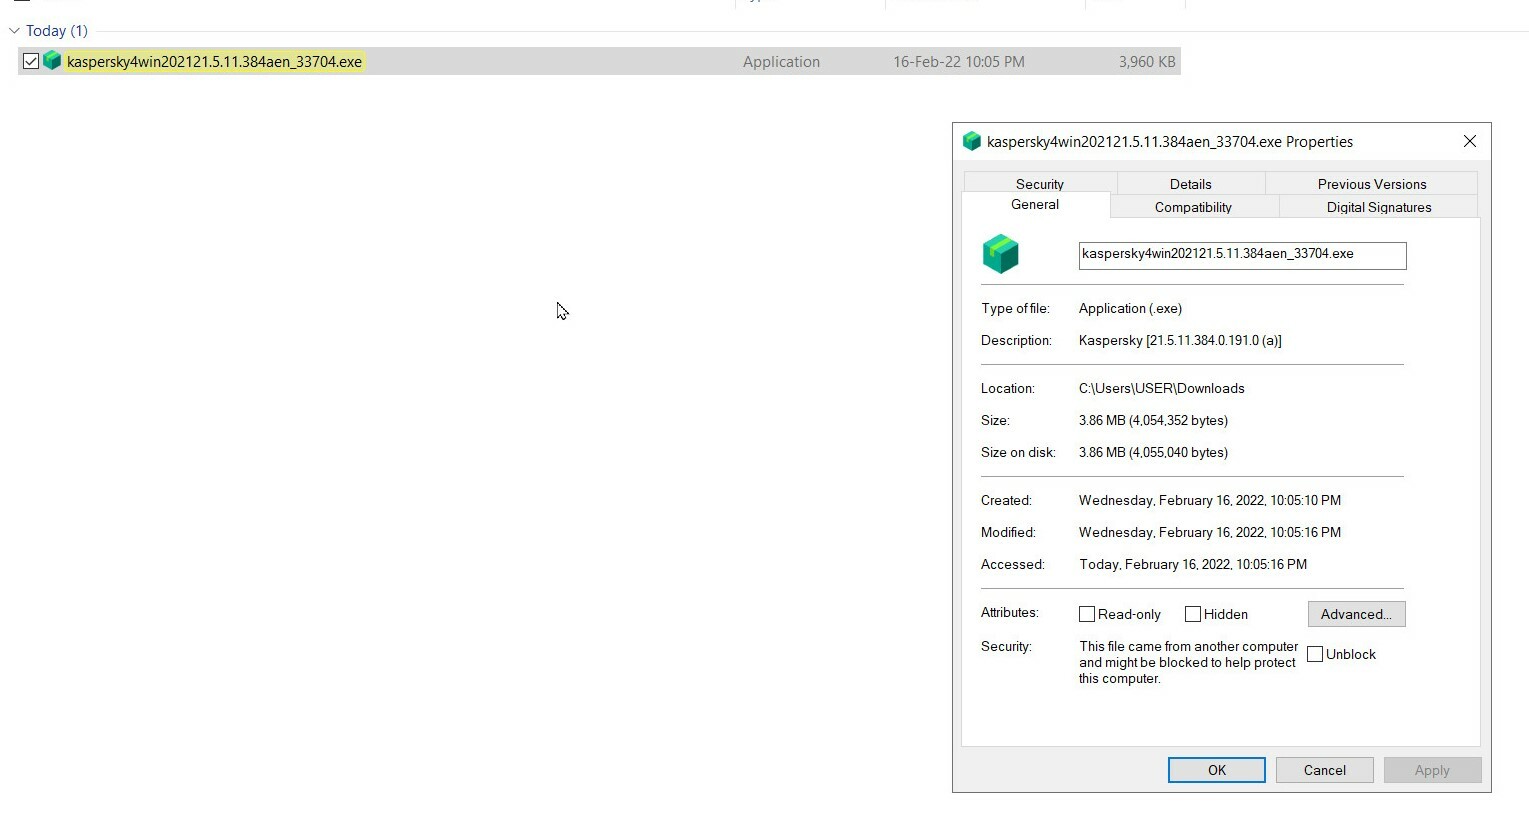Viewport: 1529px width, 830px height.
Task: Click the large Kaspersky icon on the General tab
Action: click(x=1000, y=254)
